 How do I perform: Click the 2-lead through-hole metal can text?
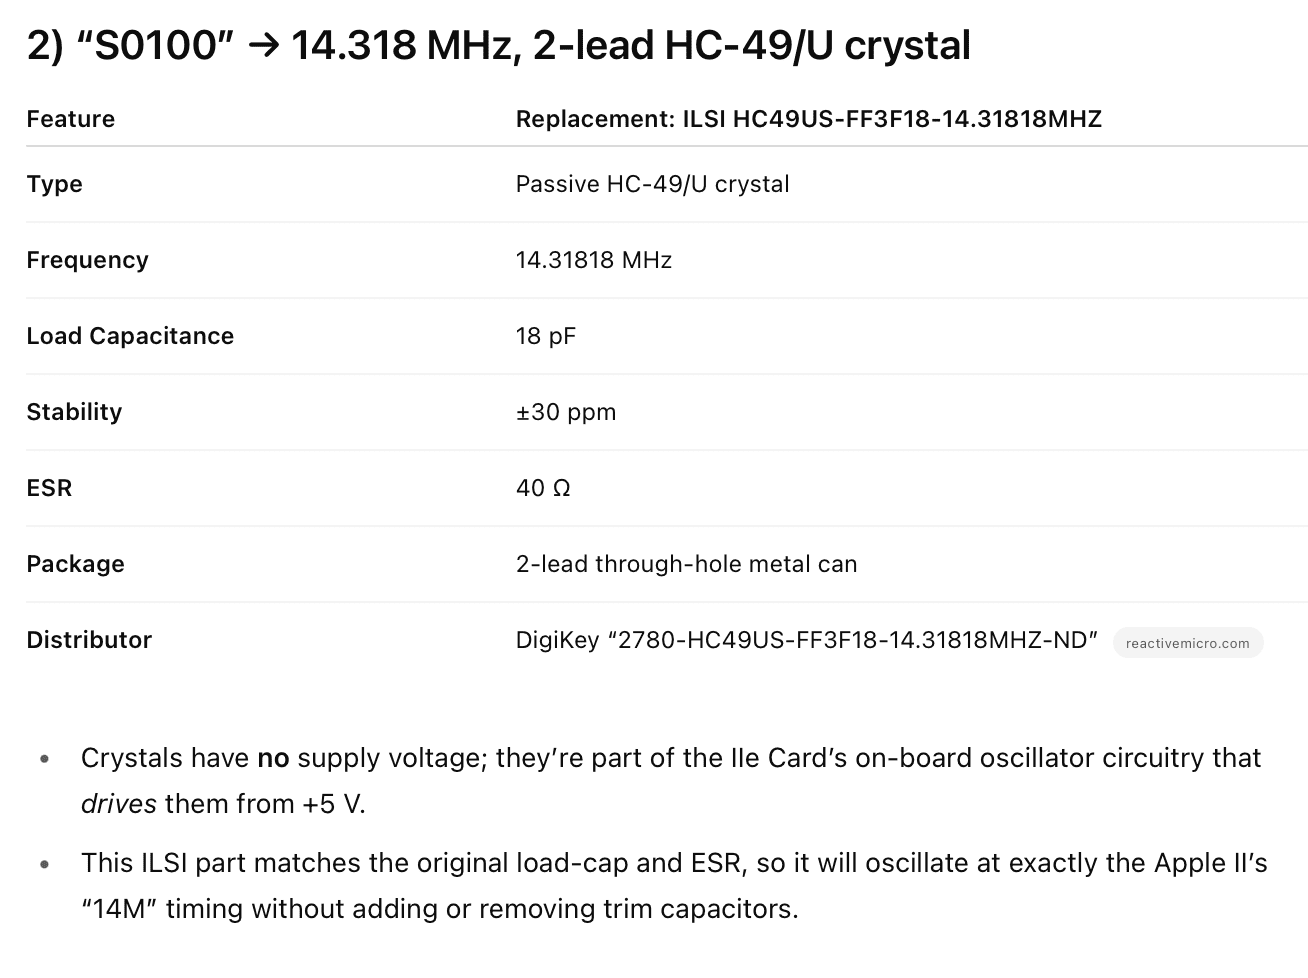coord(686,564)
